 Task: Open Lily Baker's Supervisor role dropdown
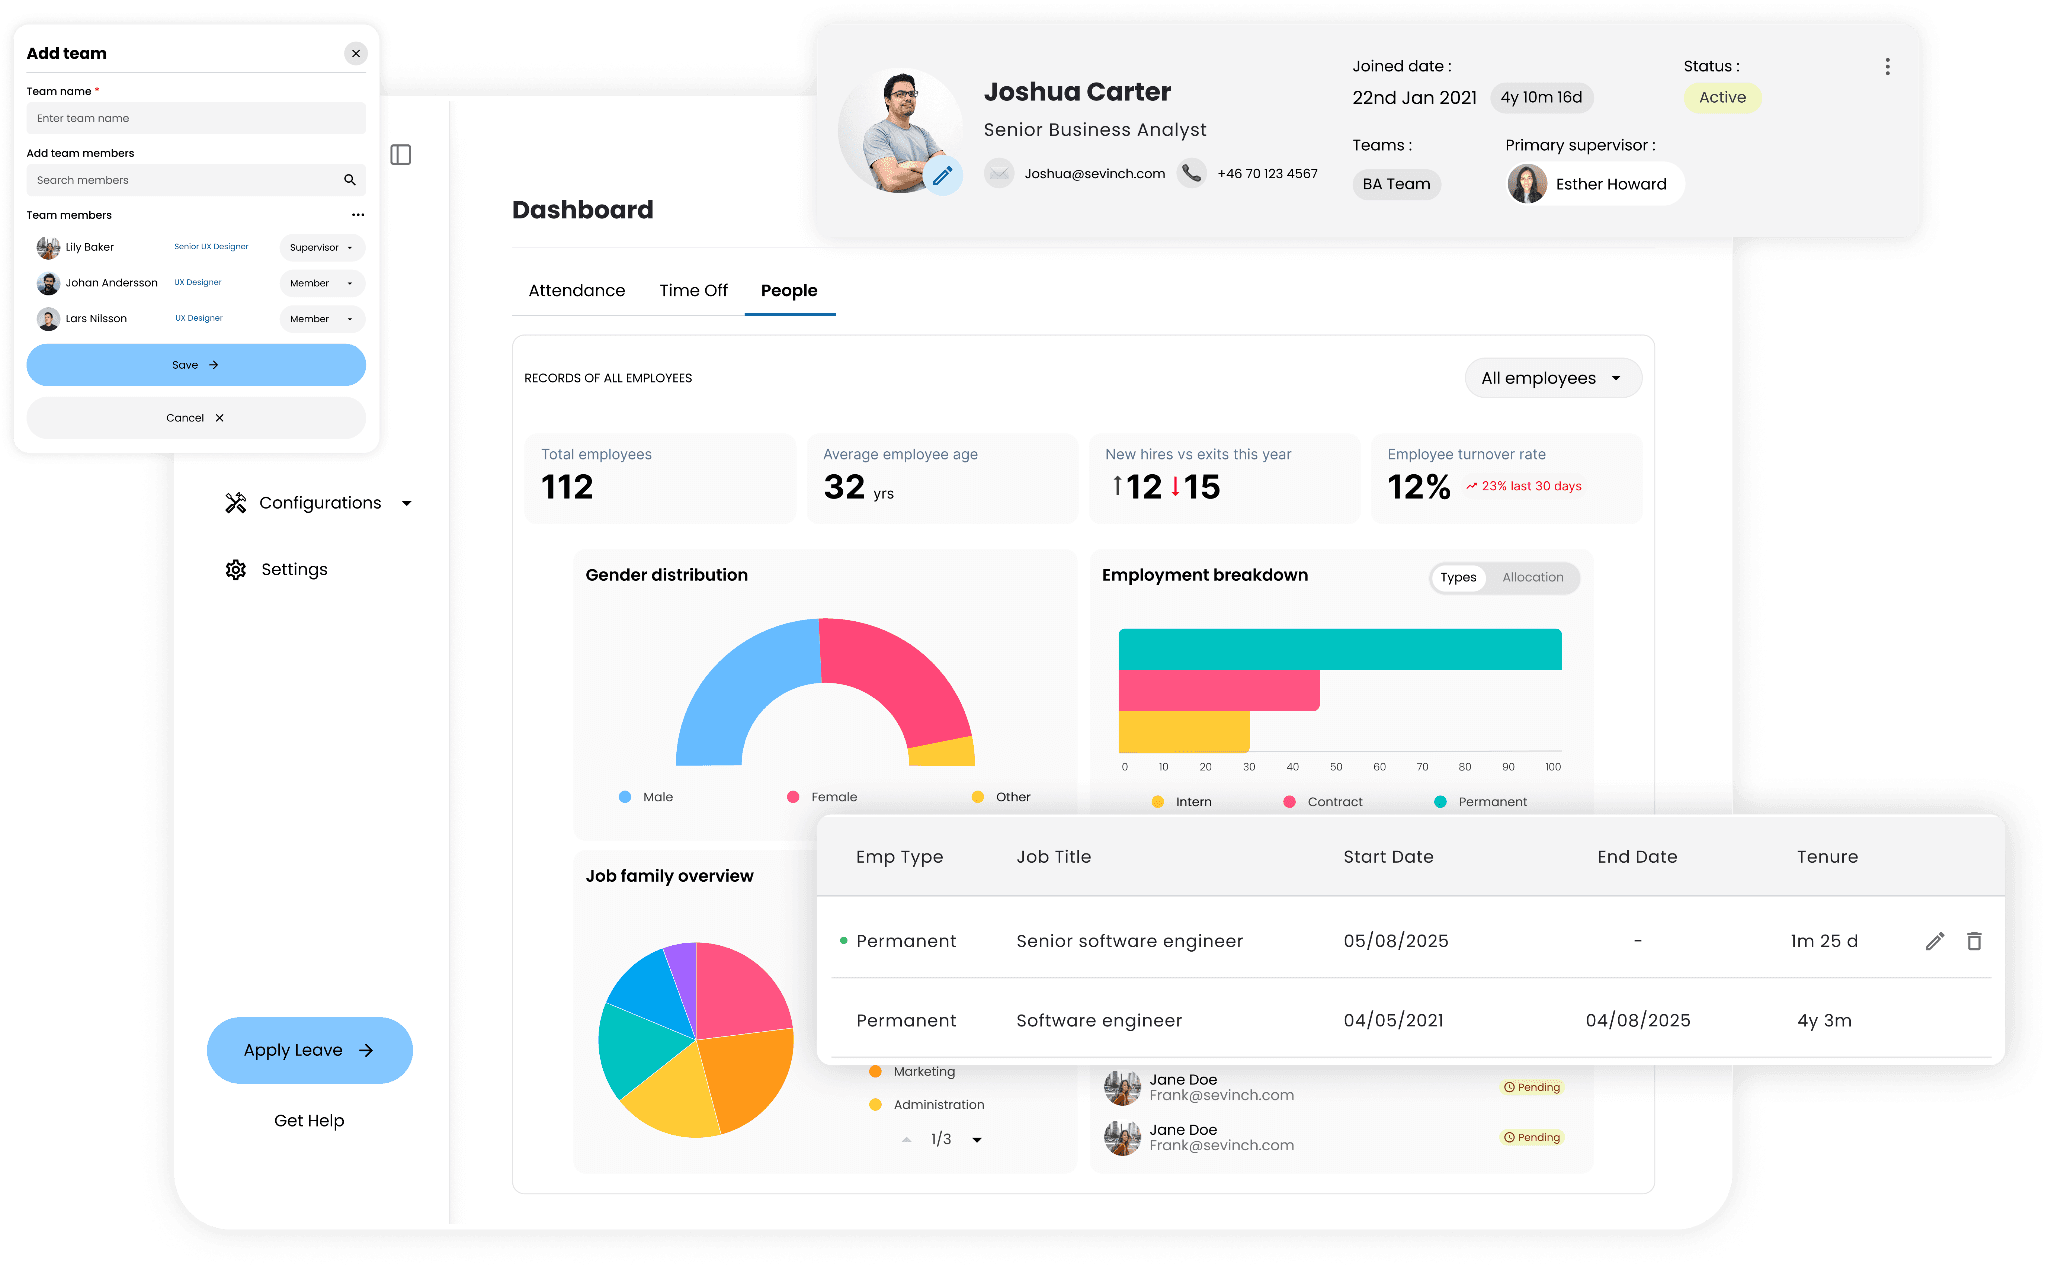coord(322,248)
